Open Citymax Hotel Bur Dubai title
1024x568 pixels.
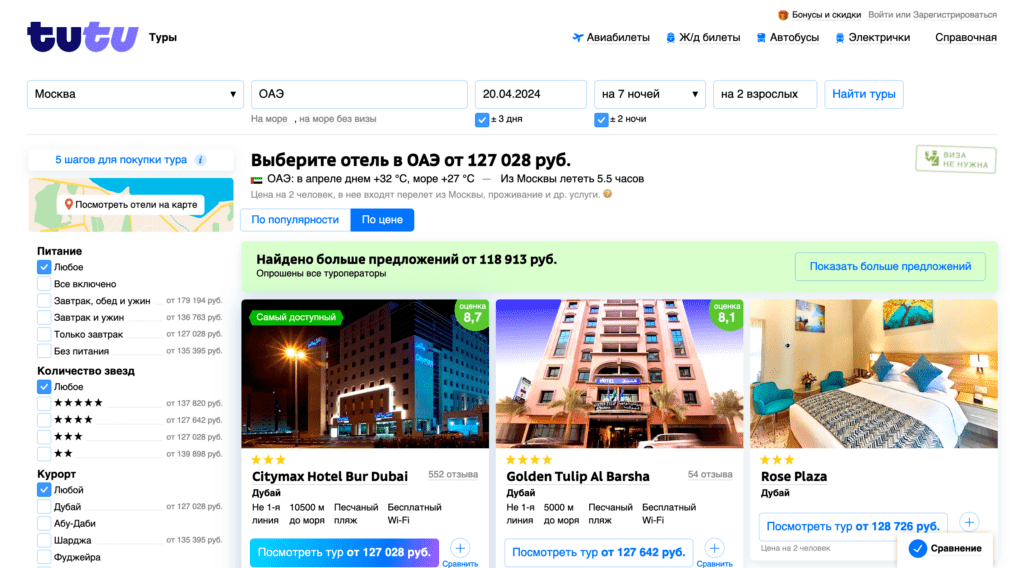point(330,477)
